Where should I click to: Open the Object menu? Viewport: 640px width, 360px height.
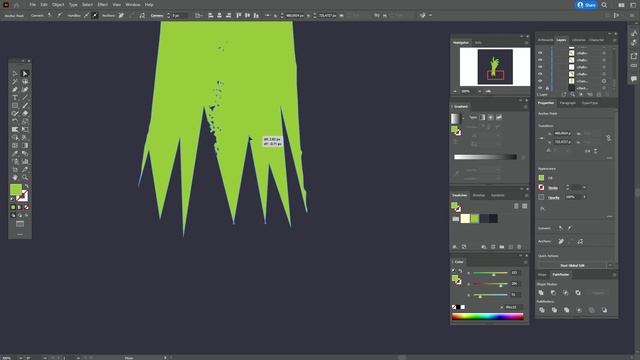pyautogui.click(x=58, y=5)
